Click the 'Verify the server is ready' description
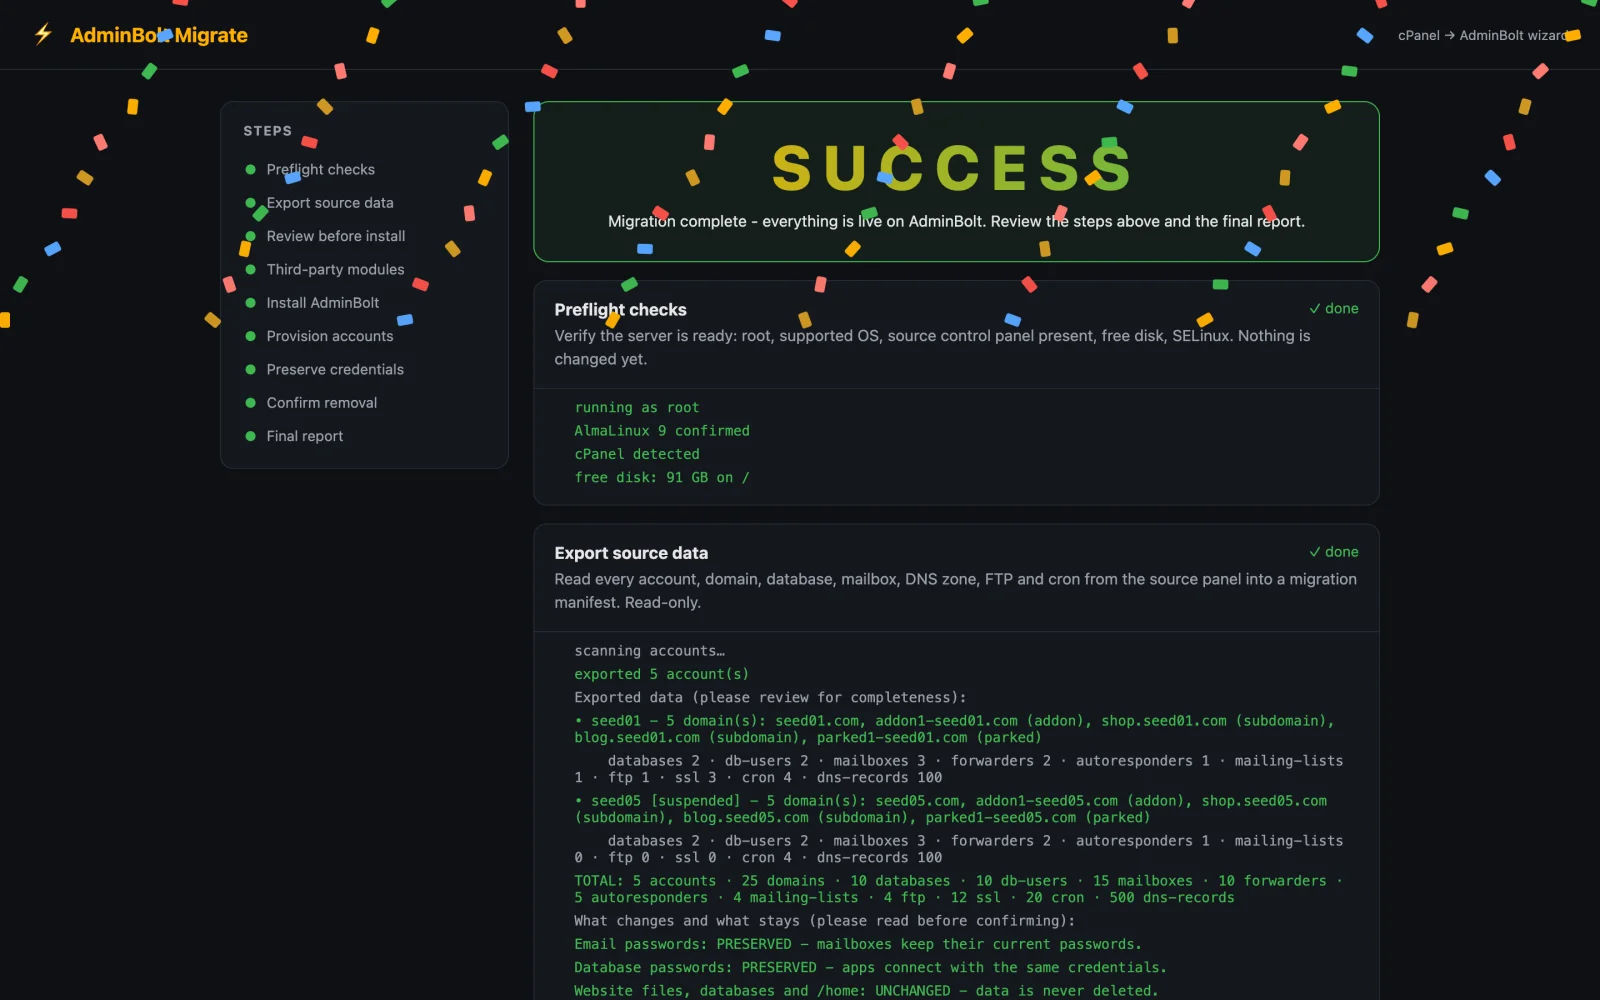1600x1000 pixels. [933, 347]
